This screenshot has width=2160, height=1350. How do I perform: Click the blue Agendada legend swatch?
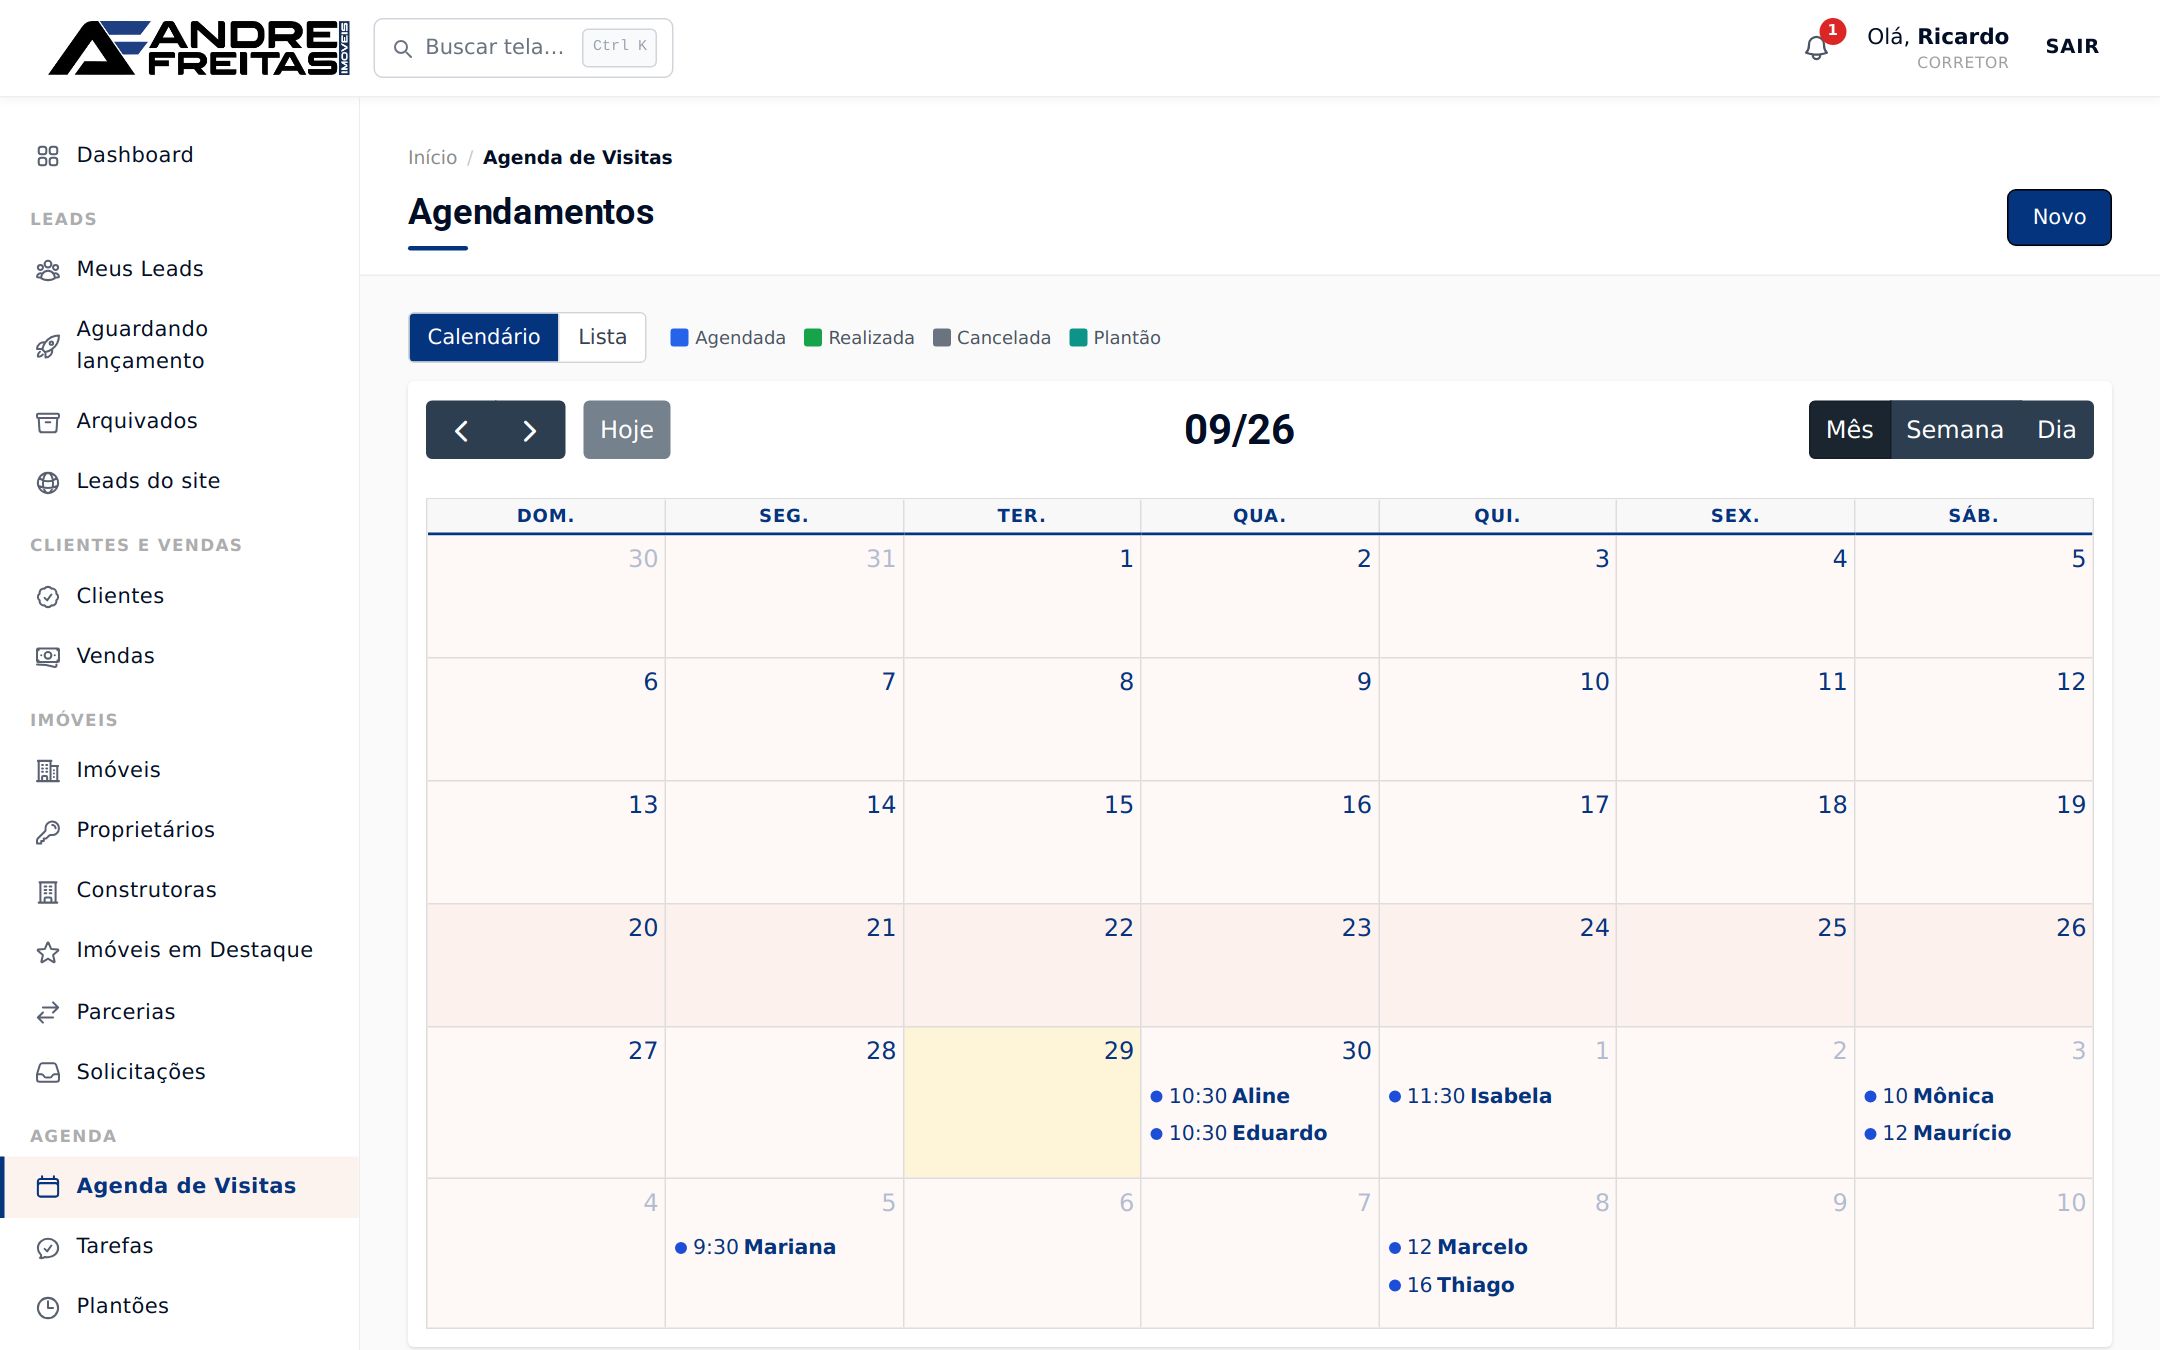click(679, 337)
